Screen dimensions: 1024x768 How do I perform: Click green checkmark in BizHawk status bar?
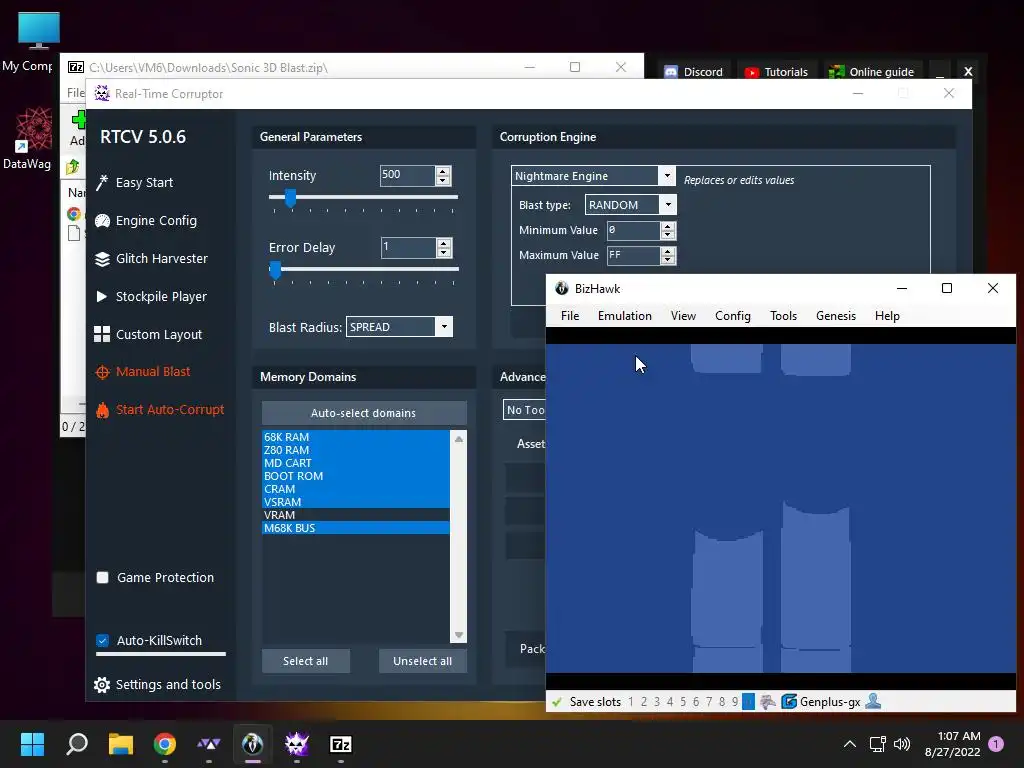tap(557, 702)
